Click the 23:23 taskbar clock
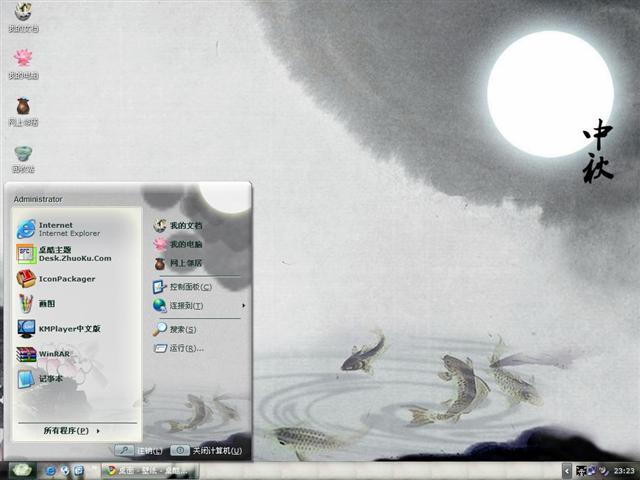Image resolution: width=640 pixels, height=480 pixels. click(x=624, y=471)
